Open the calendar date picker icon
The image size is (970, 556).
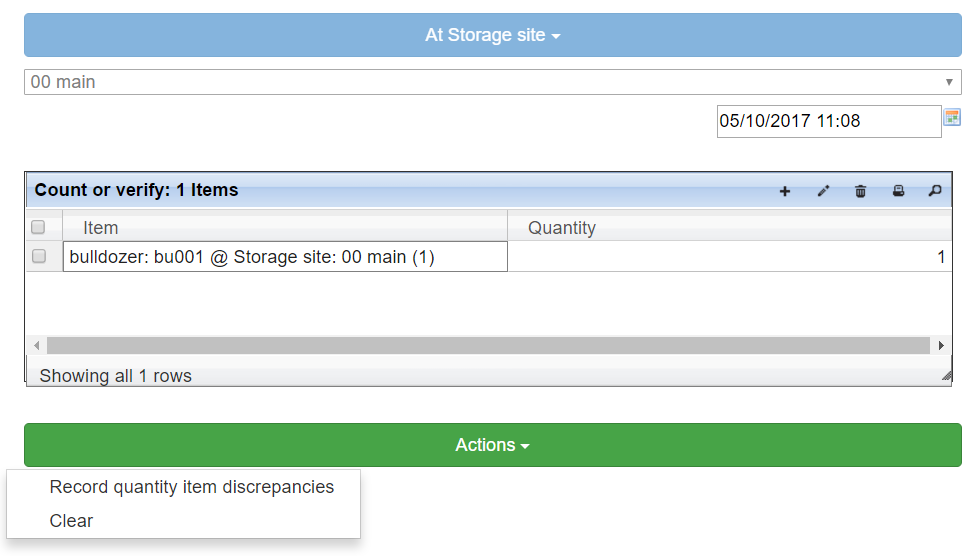click(x=952, y=117)
